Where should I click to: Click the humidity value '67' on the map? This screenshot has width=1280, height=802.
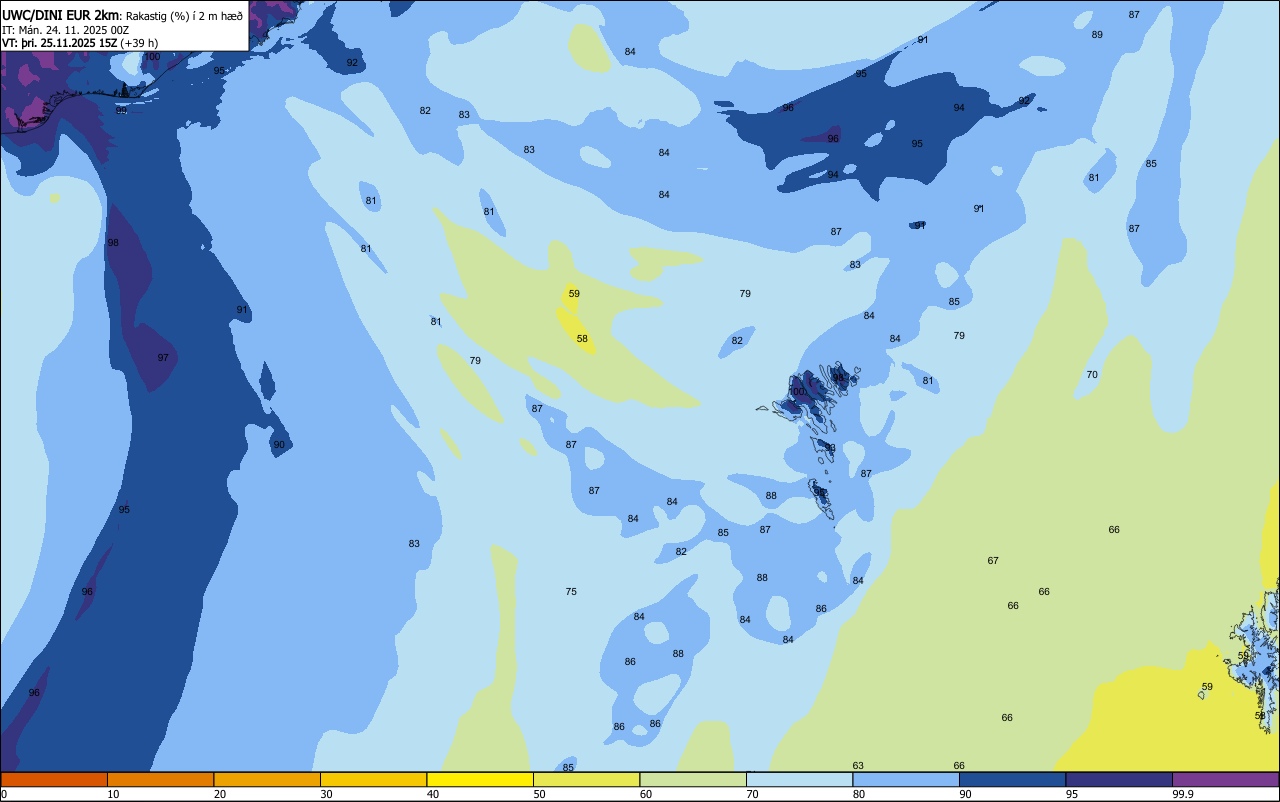coord(993,561)
